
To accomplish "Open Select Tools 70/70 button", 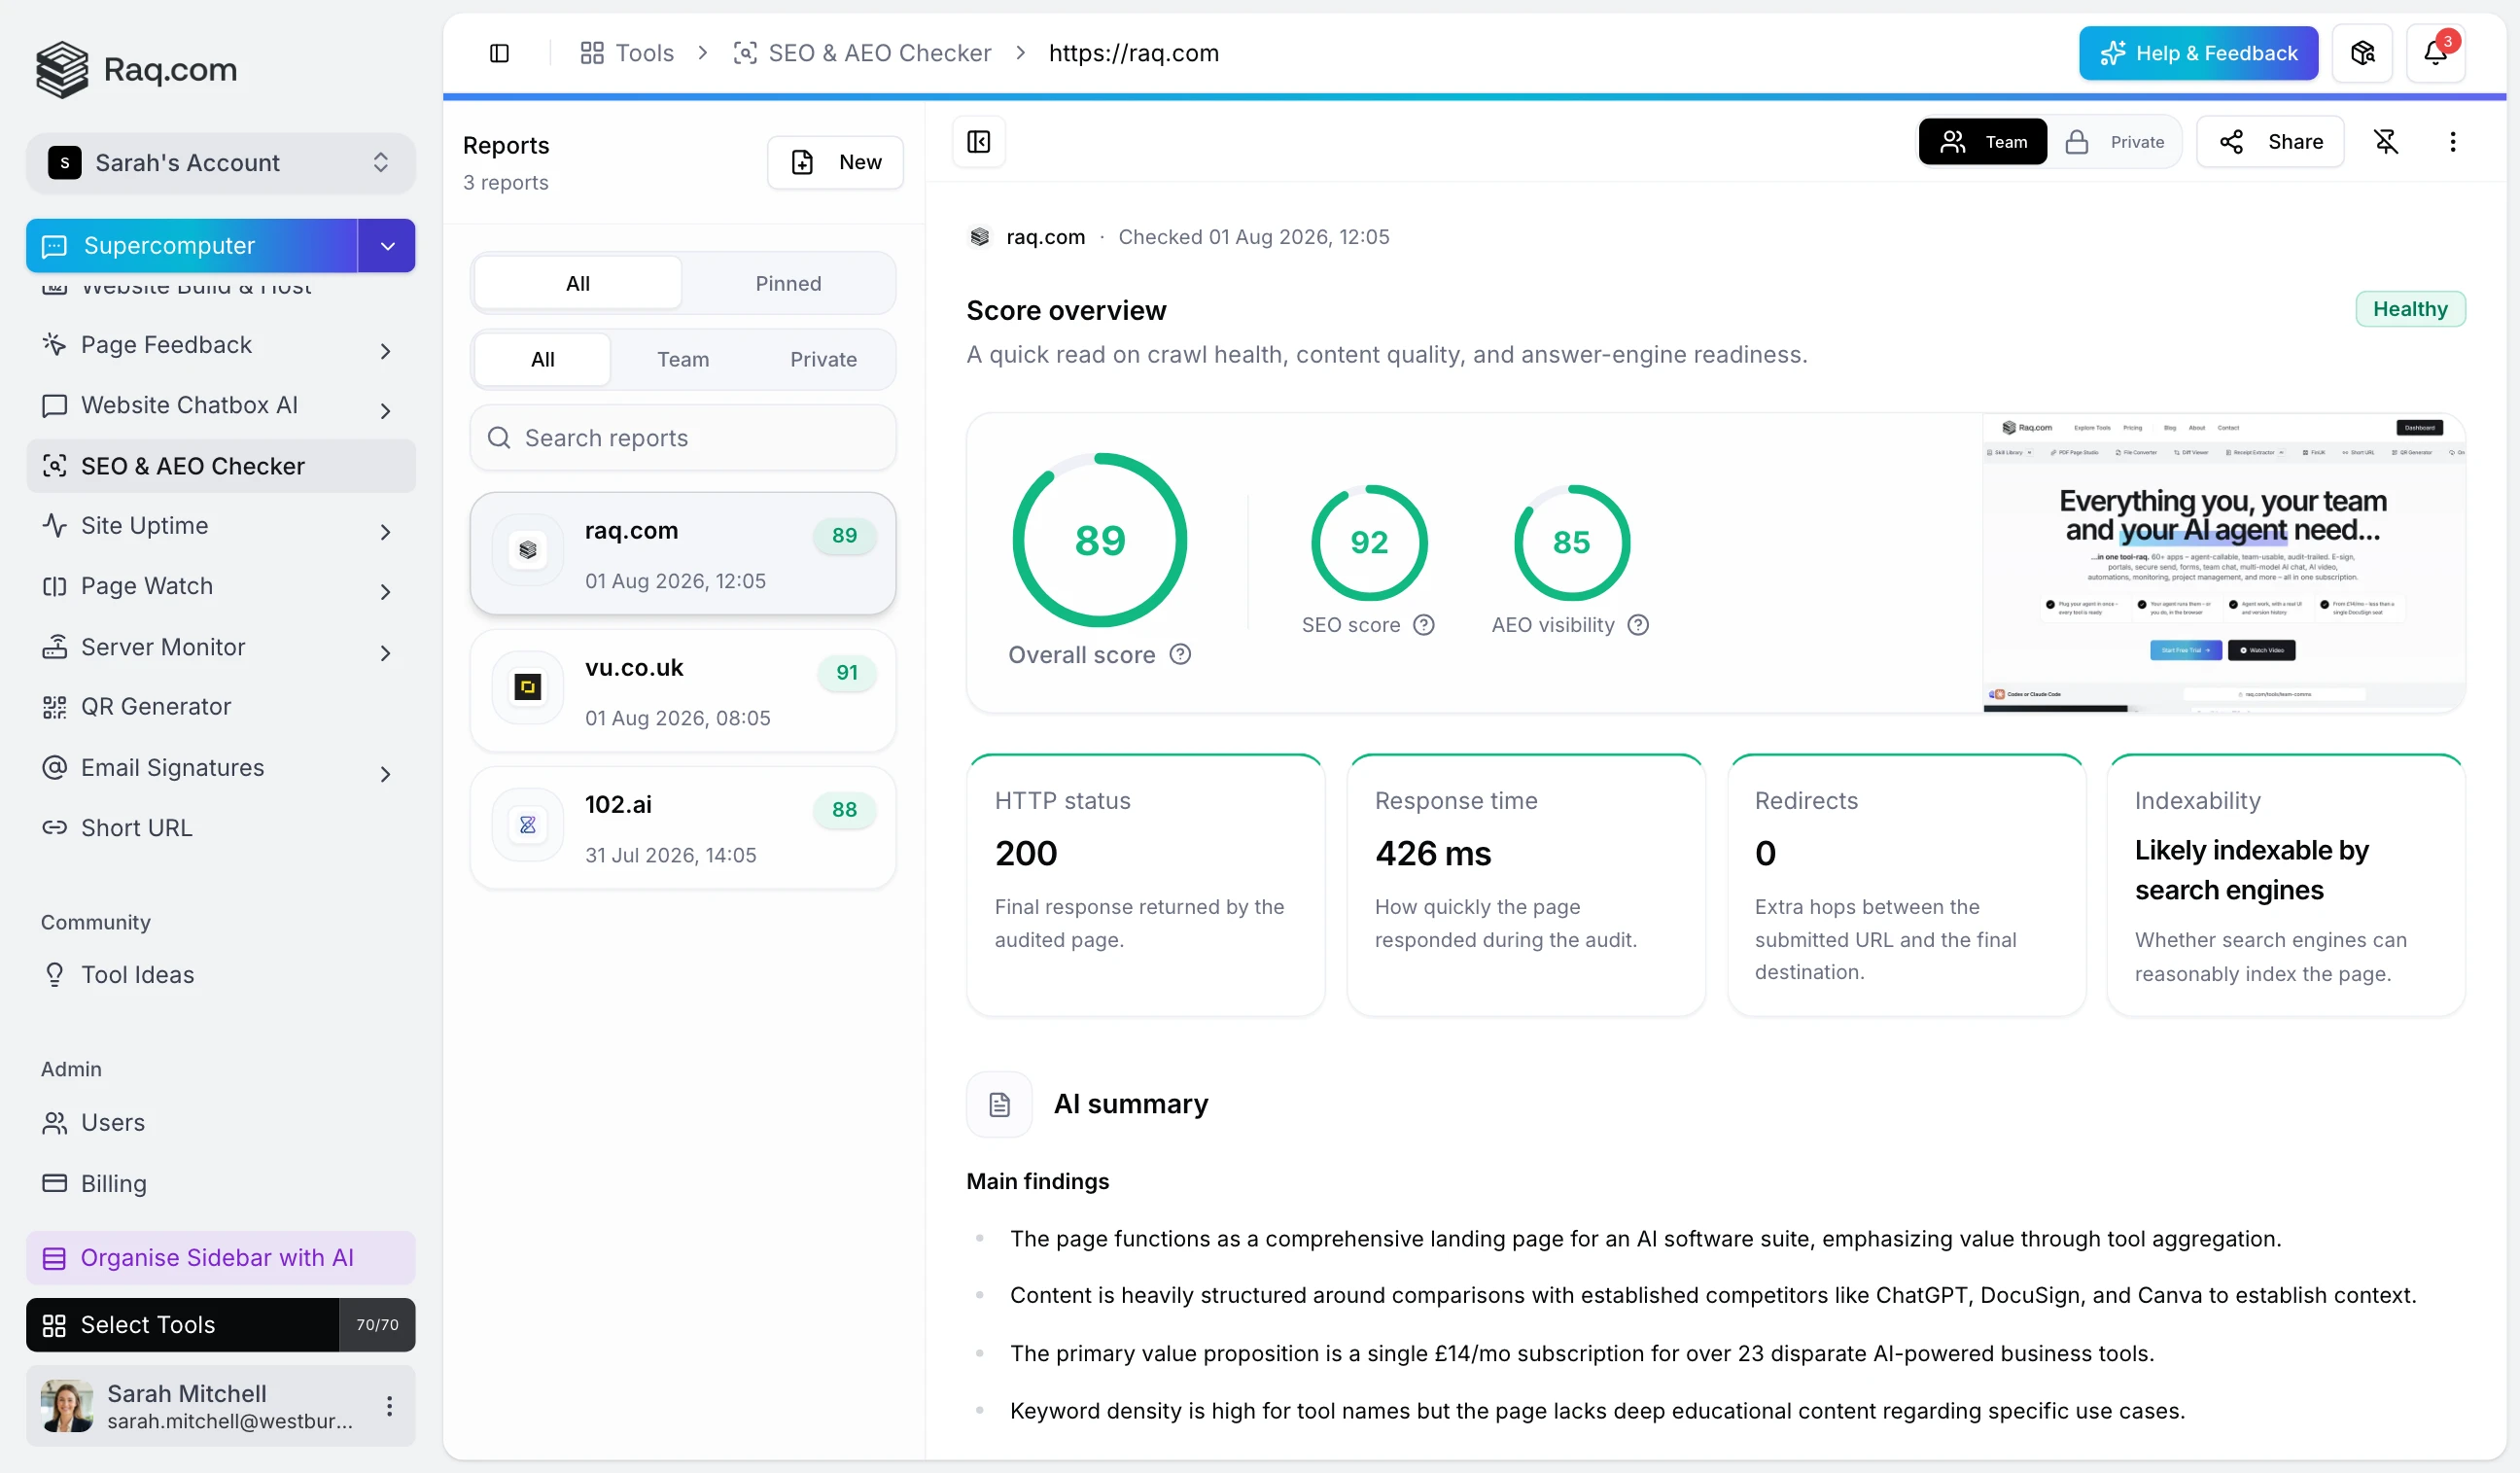I will pos(220,1325).
